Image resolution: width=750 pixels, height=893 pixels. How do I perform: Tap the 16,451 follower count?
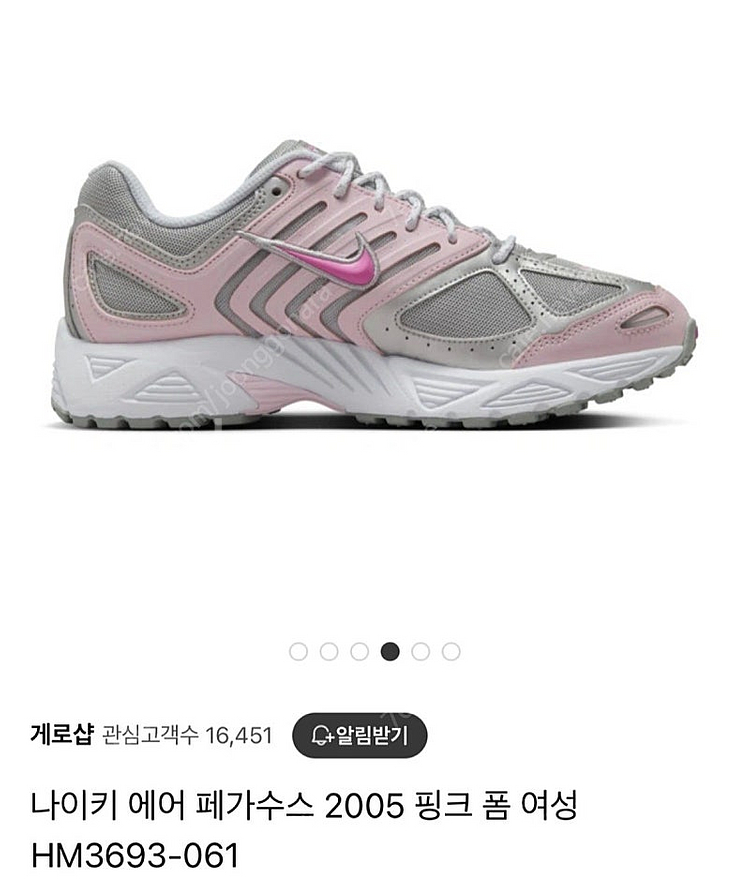(x=239, y=736)
